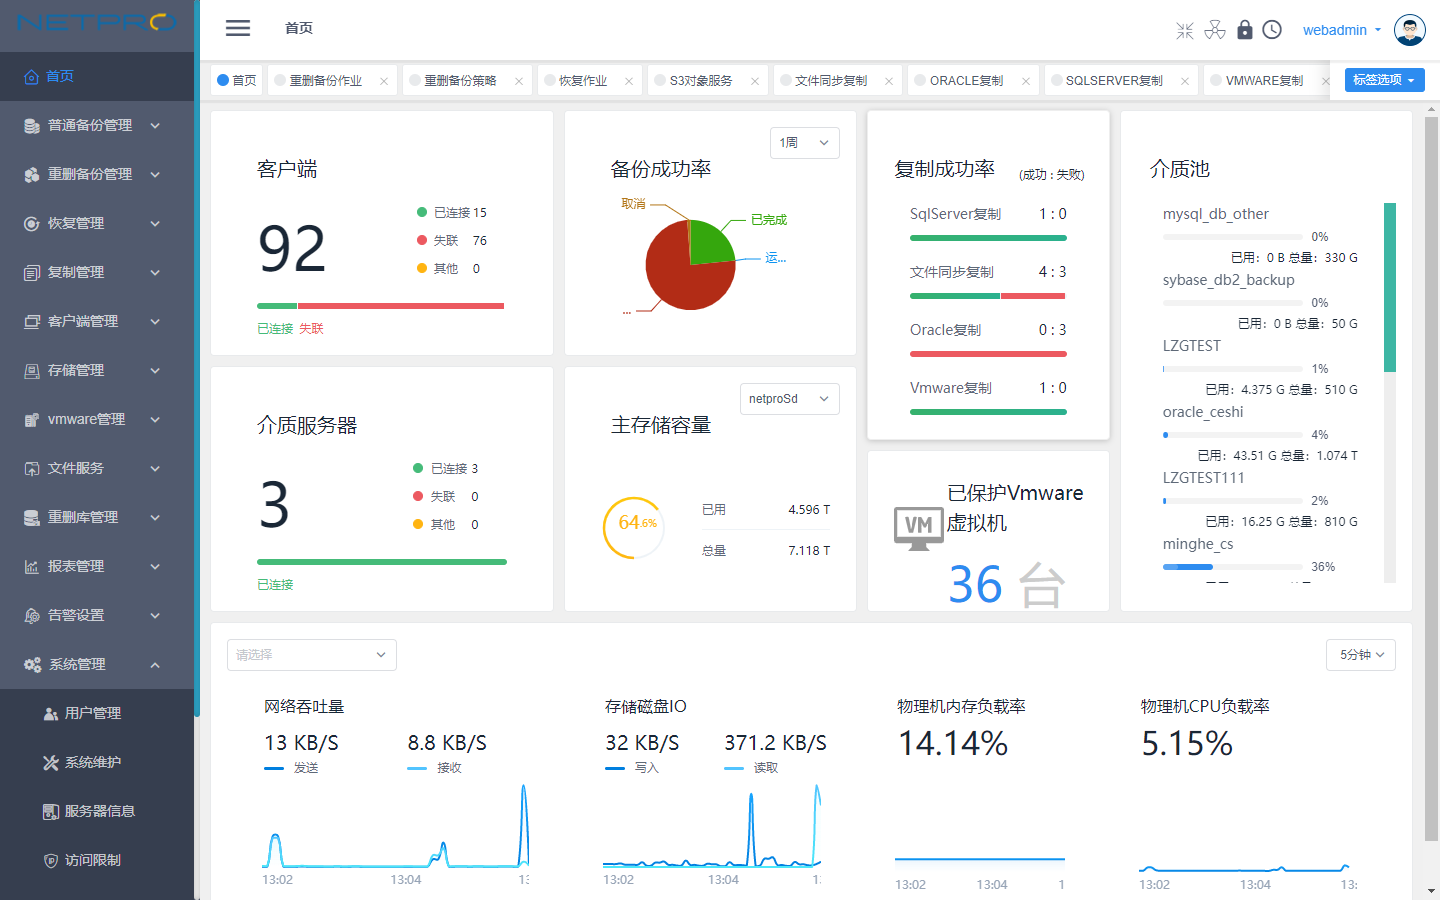Click the fan-shaped icon in header
The width and height of the screenshot is (1440, 900).
click(1215, 30)
